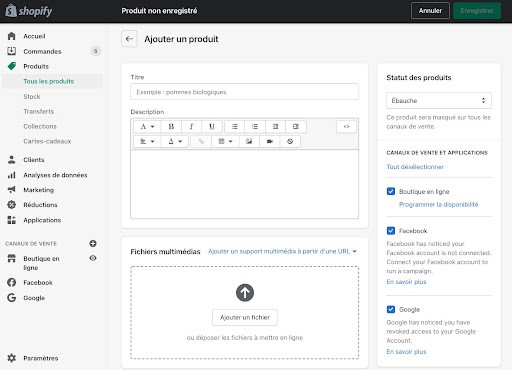Click the Marketing megaphone icon
Viewport: 512px width, 370px height.
tap(12, 190)
